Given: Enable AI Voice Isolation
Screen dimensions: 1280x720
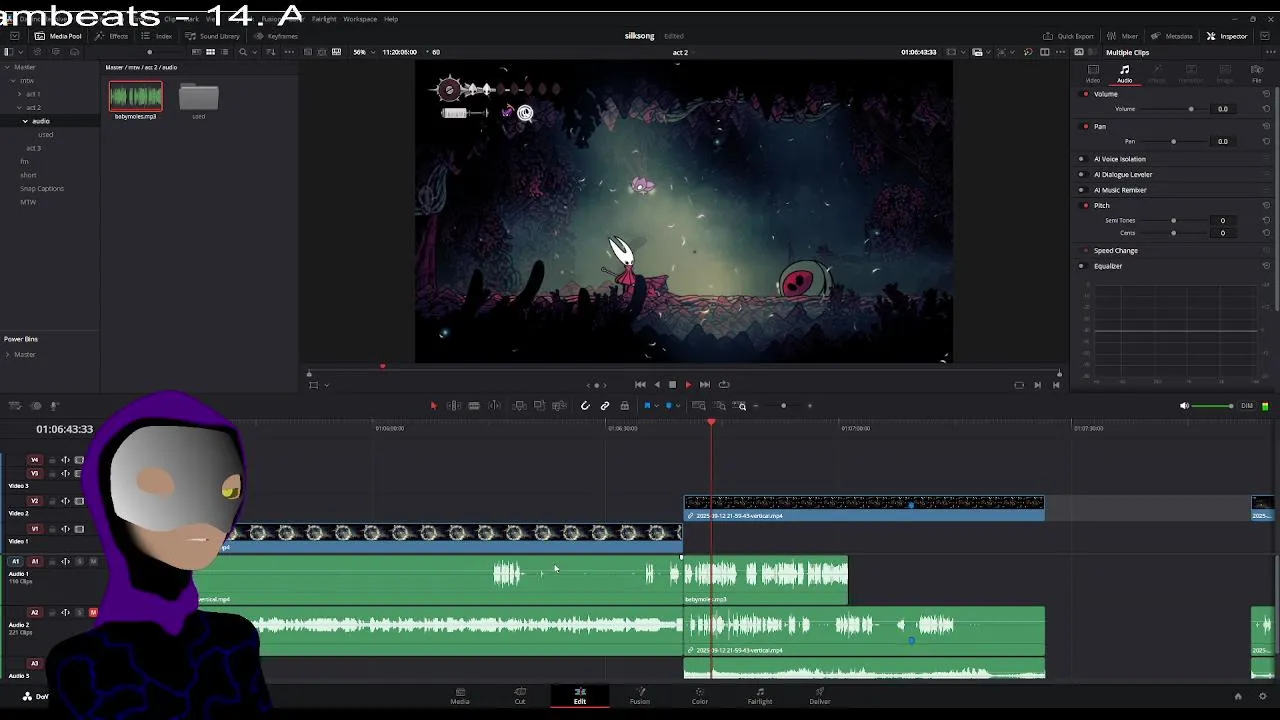Looking at the screenshot, I should pos(1081,159).
